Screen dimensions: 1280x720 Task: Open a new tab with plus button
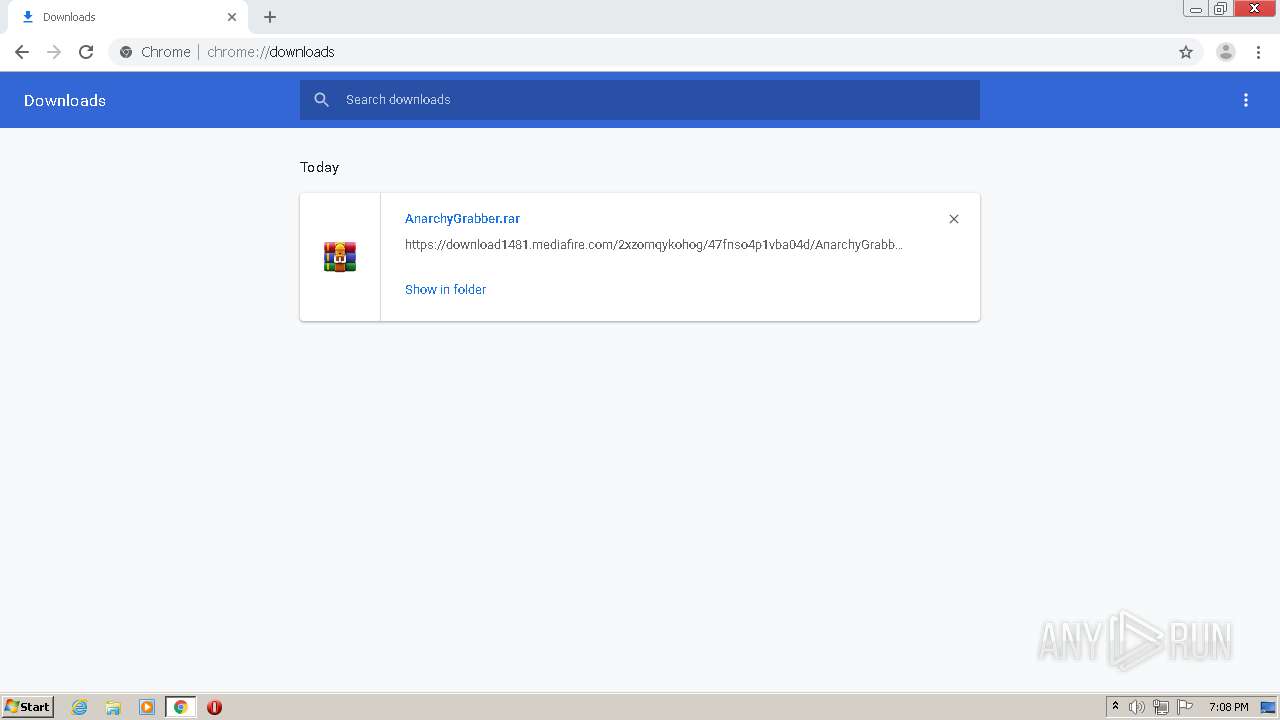[x=270, y=17]
